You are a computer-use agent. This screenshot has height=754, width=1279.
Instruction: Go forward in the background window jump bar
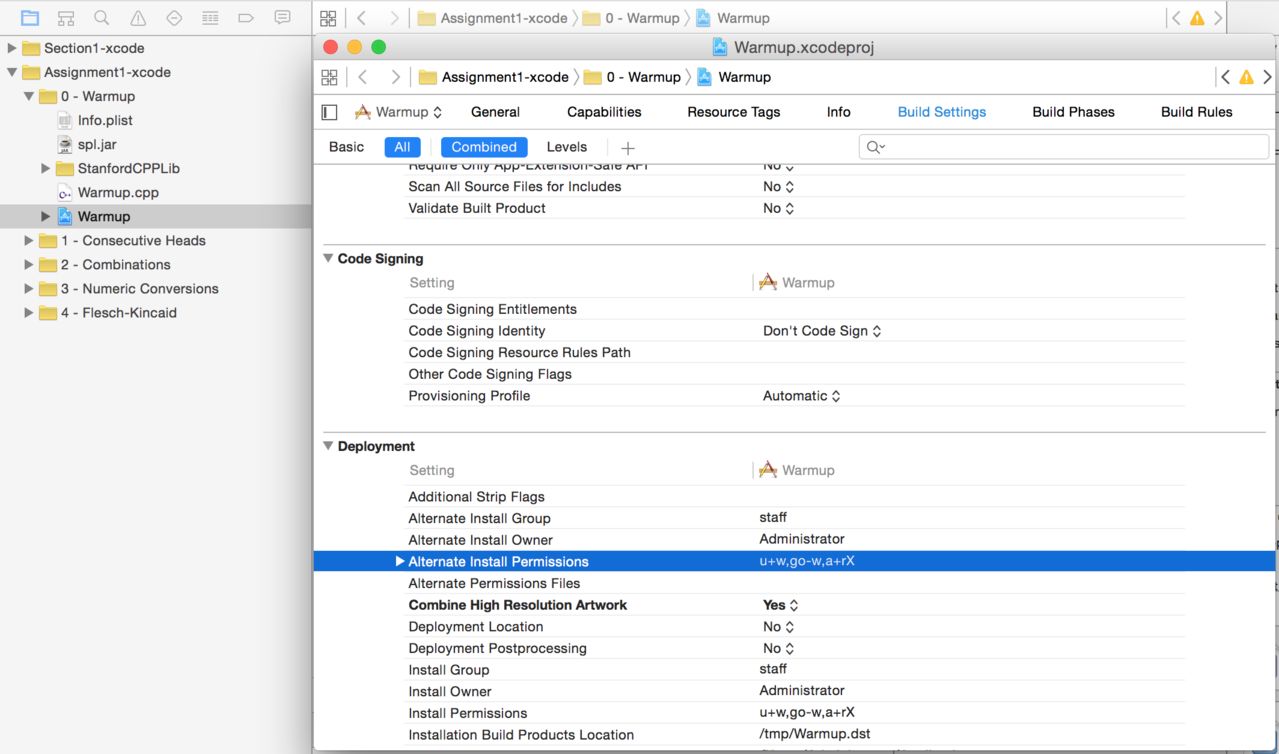coord(394,18)
